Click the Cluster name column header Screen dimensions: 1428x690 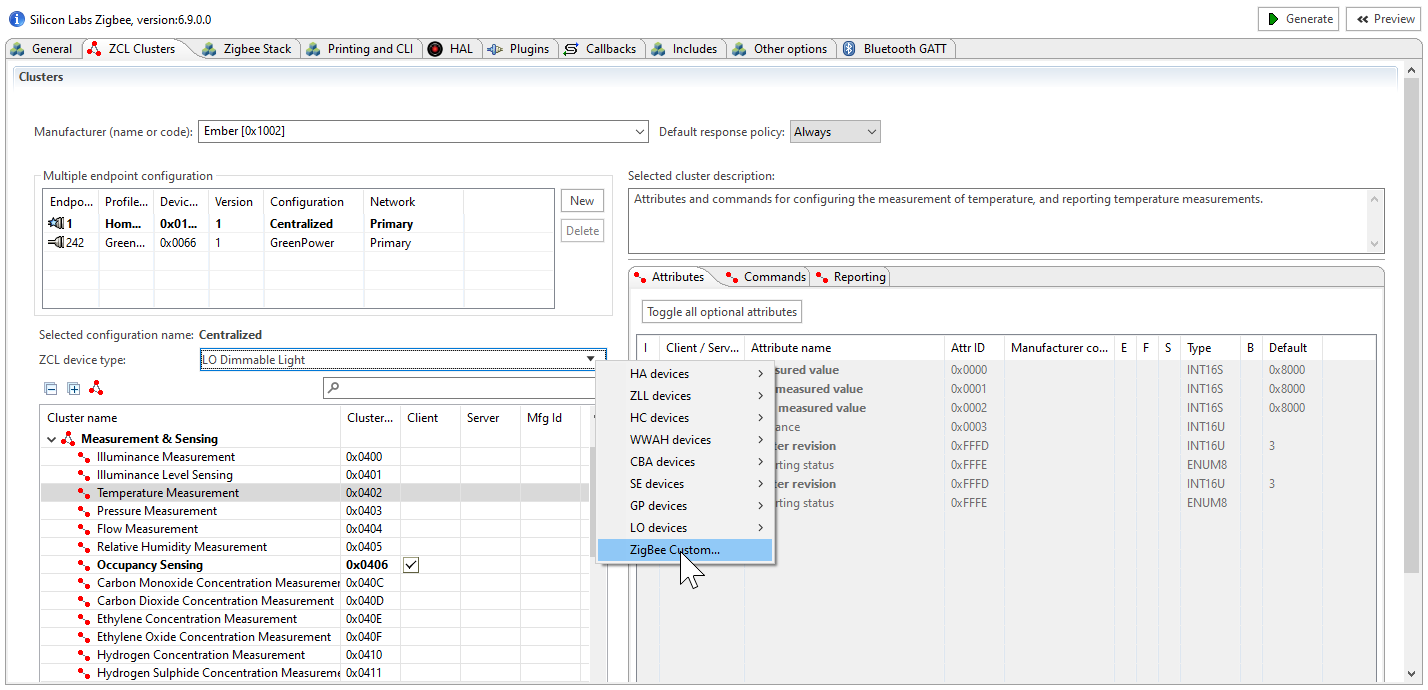pyautogui.click(x=191, y=418)
